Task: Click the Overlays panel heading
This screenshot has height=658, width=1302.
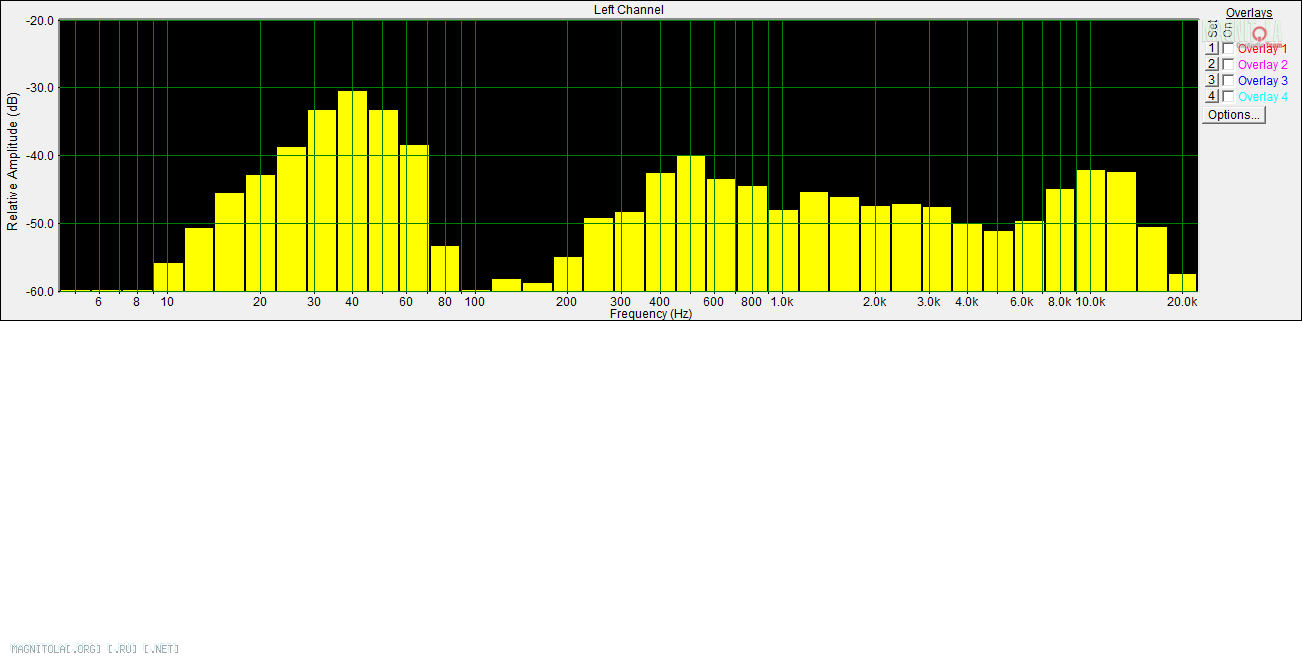Action: tap(1249, 13)
